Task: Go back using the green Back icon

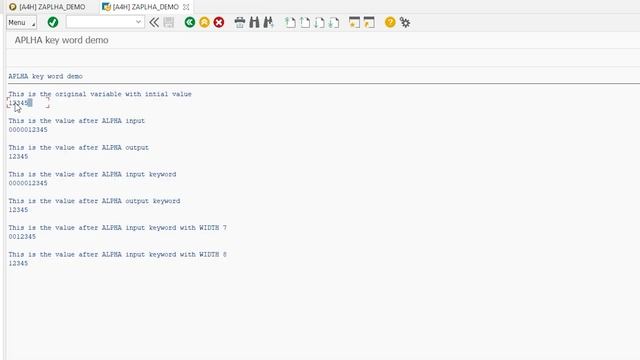Action: coord(190,22)
